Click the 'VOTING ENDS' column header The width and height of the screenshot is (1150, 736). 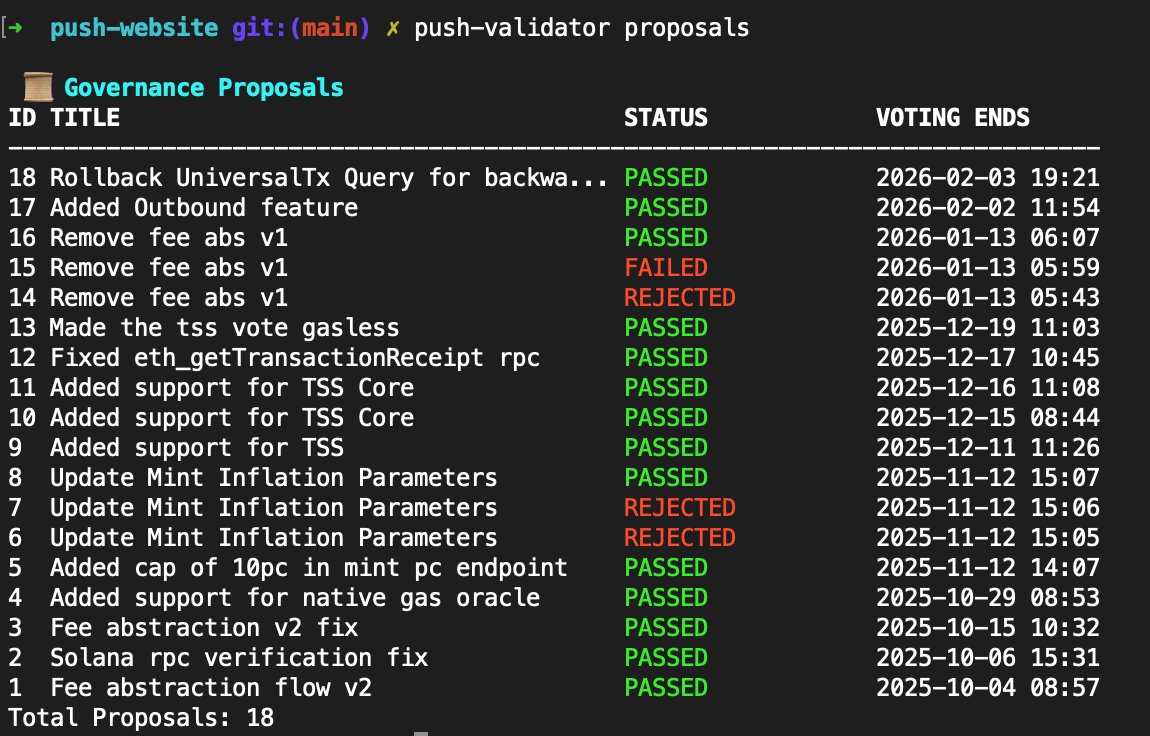pyautogui.click(x=953, y=117)
